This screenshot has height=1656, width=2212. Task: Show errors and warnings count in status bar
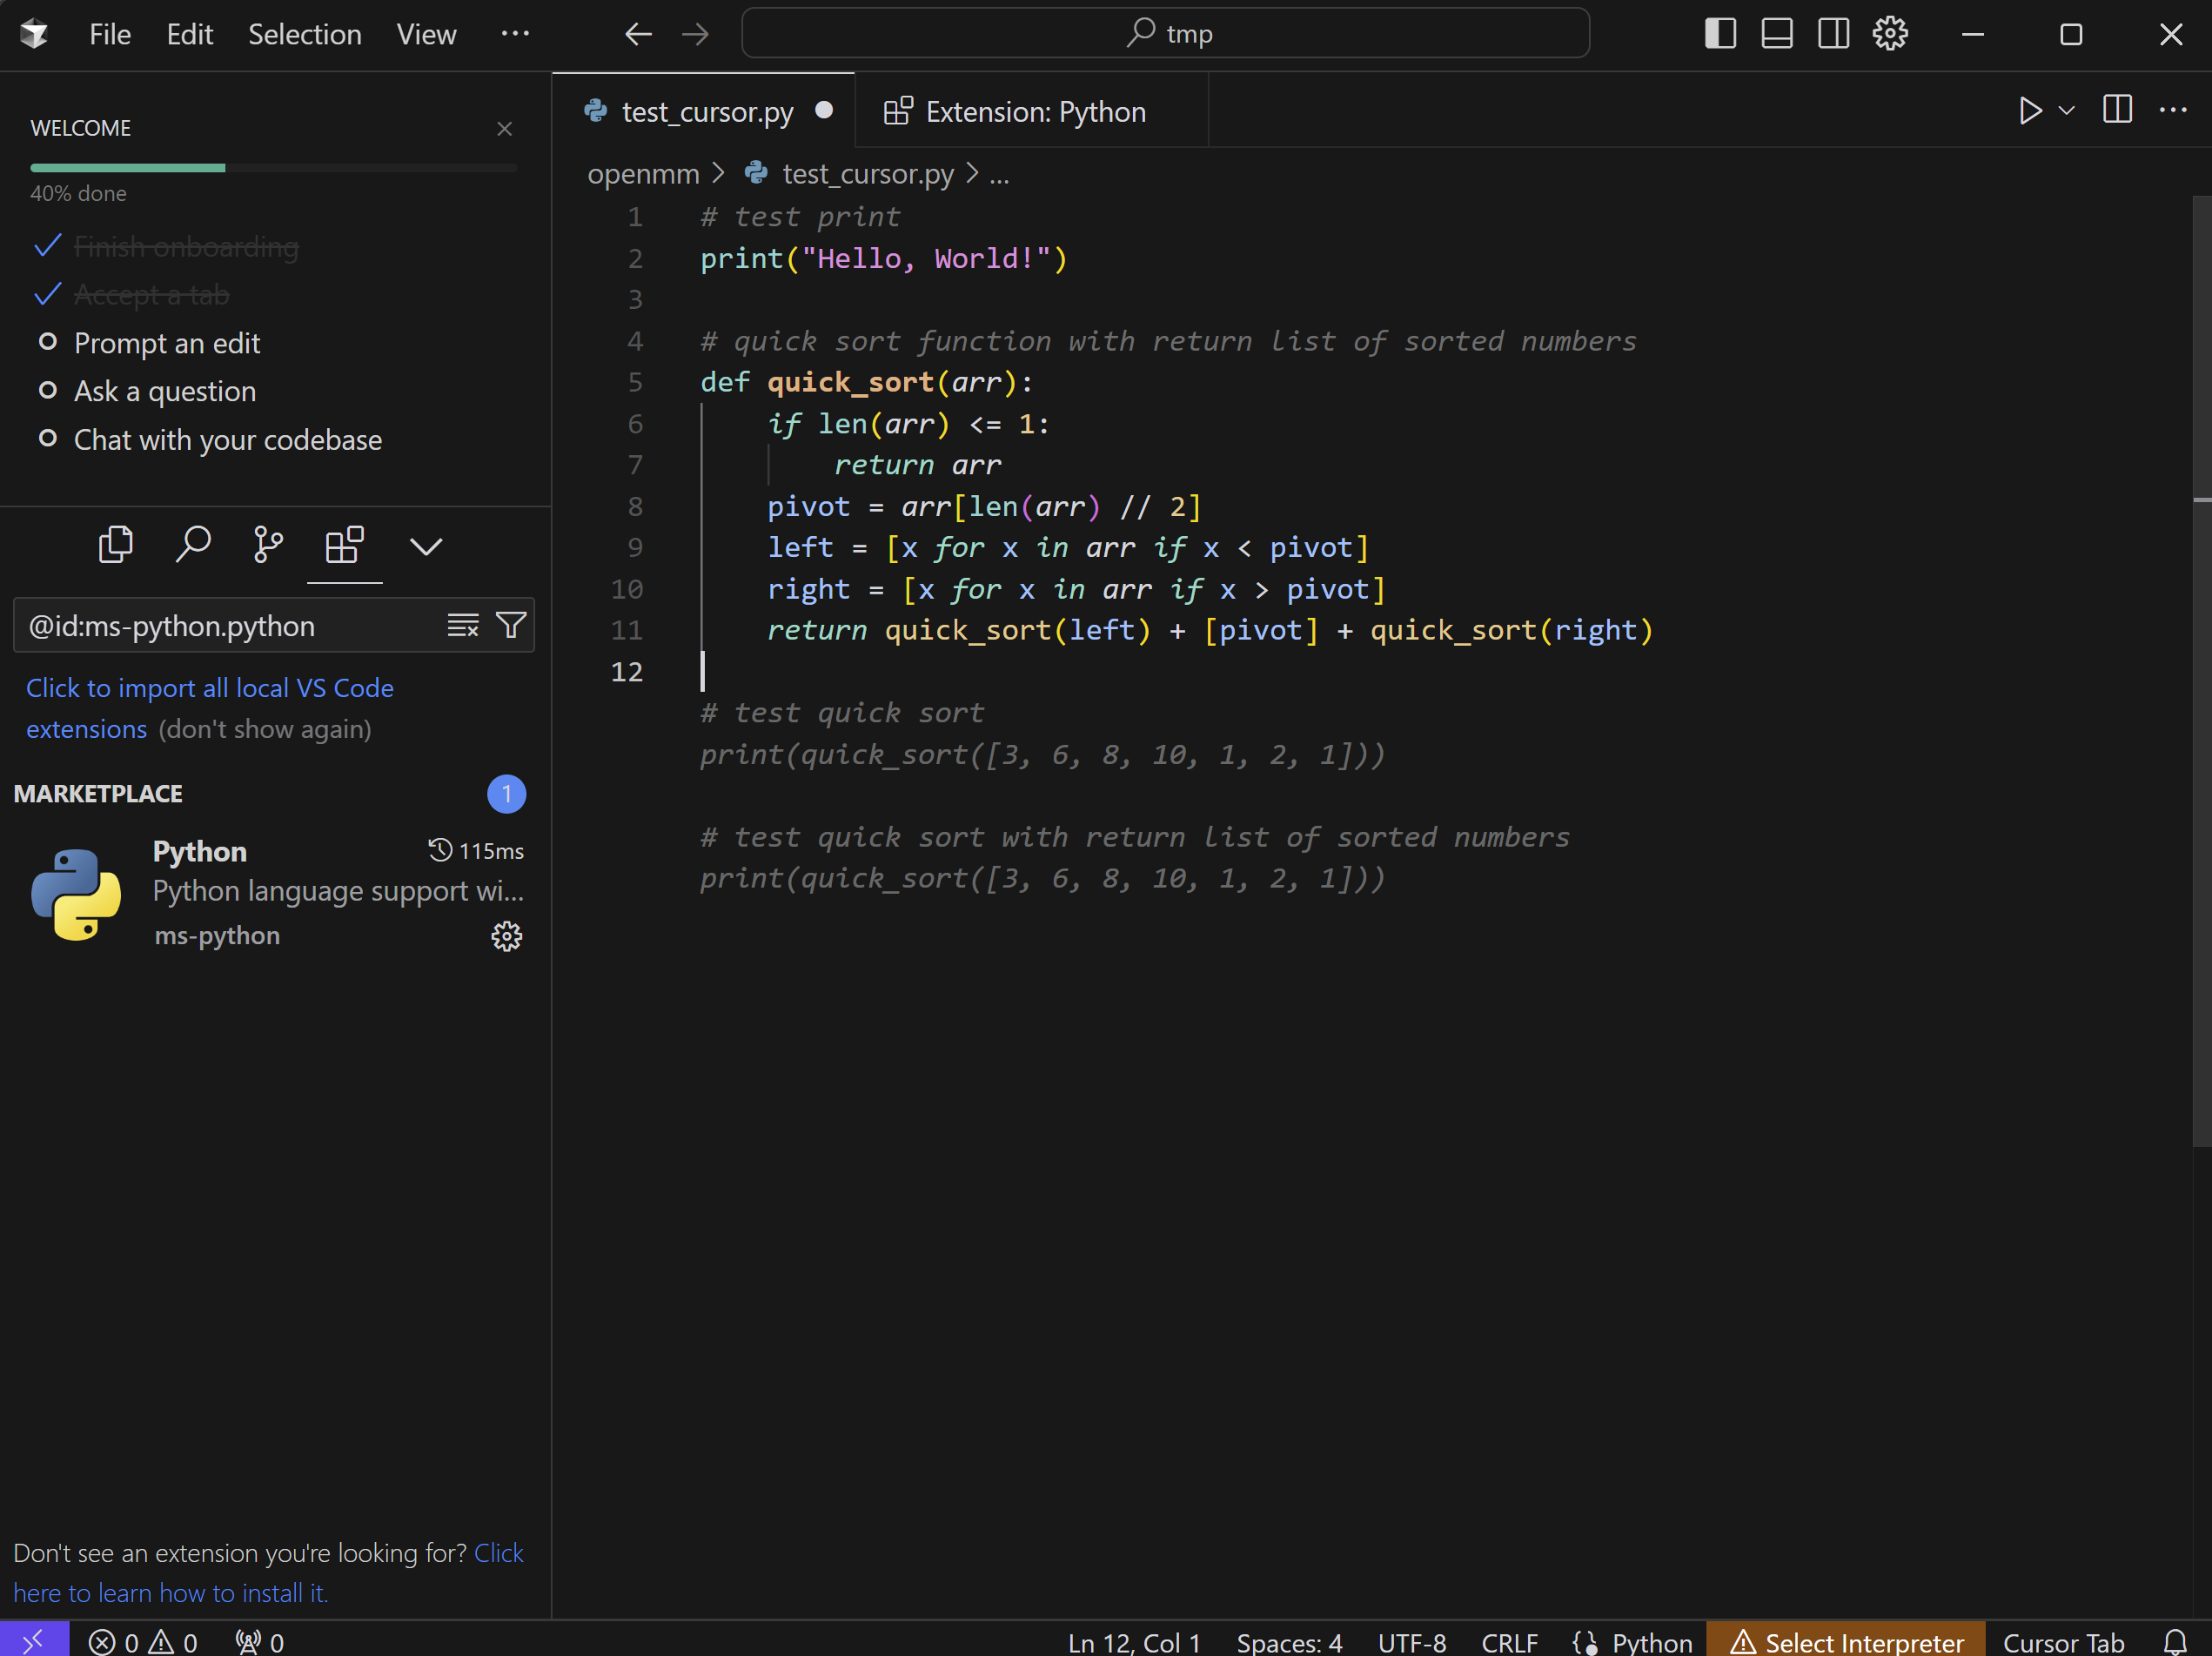(143, 1642)
